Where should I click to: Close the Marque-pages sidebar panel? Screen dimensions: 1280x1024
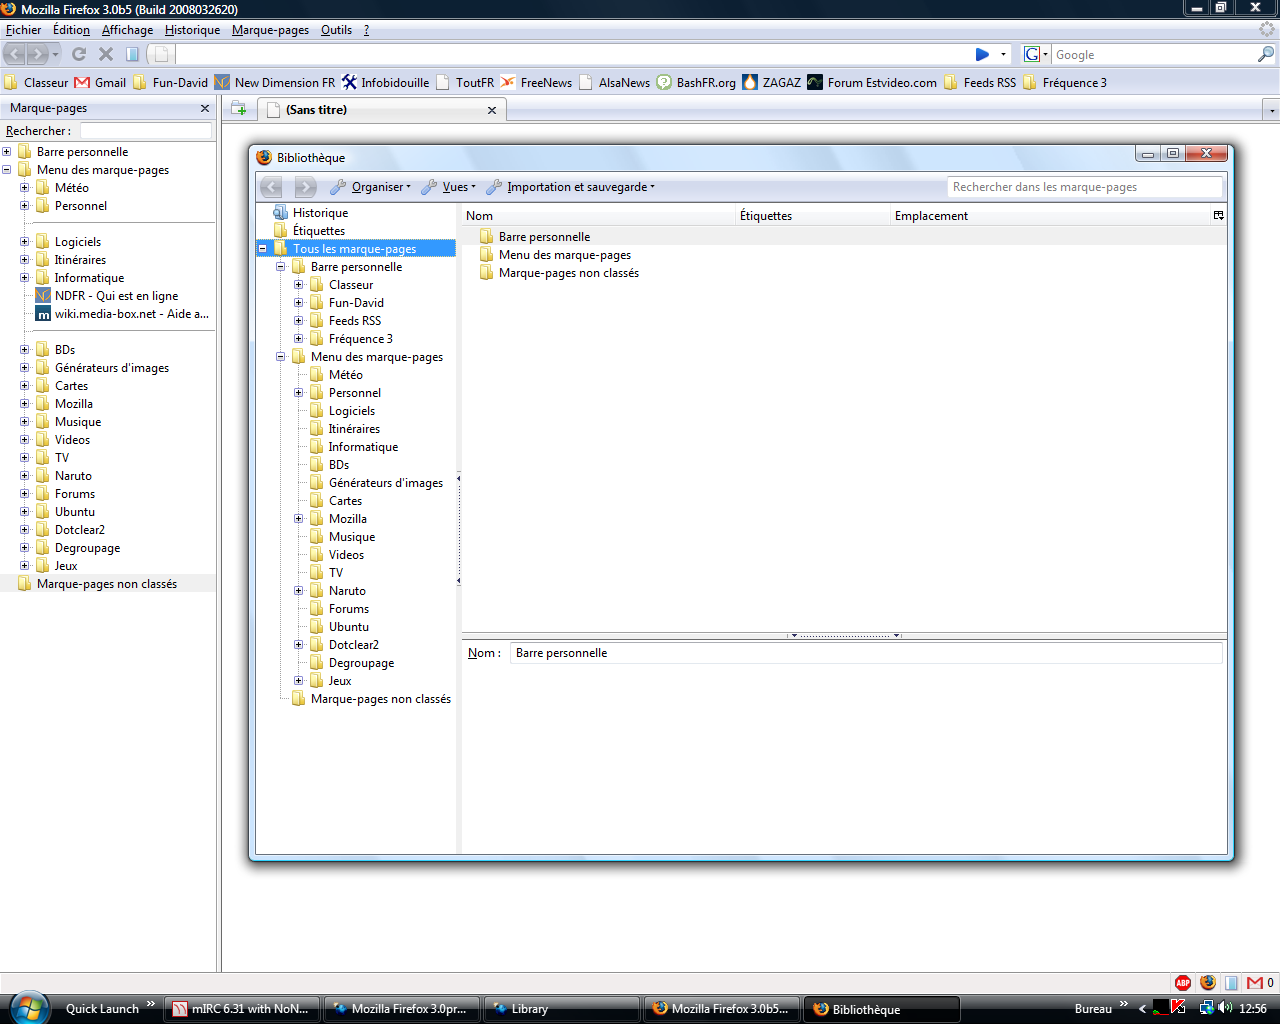205,108
